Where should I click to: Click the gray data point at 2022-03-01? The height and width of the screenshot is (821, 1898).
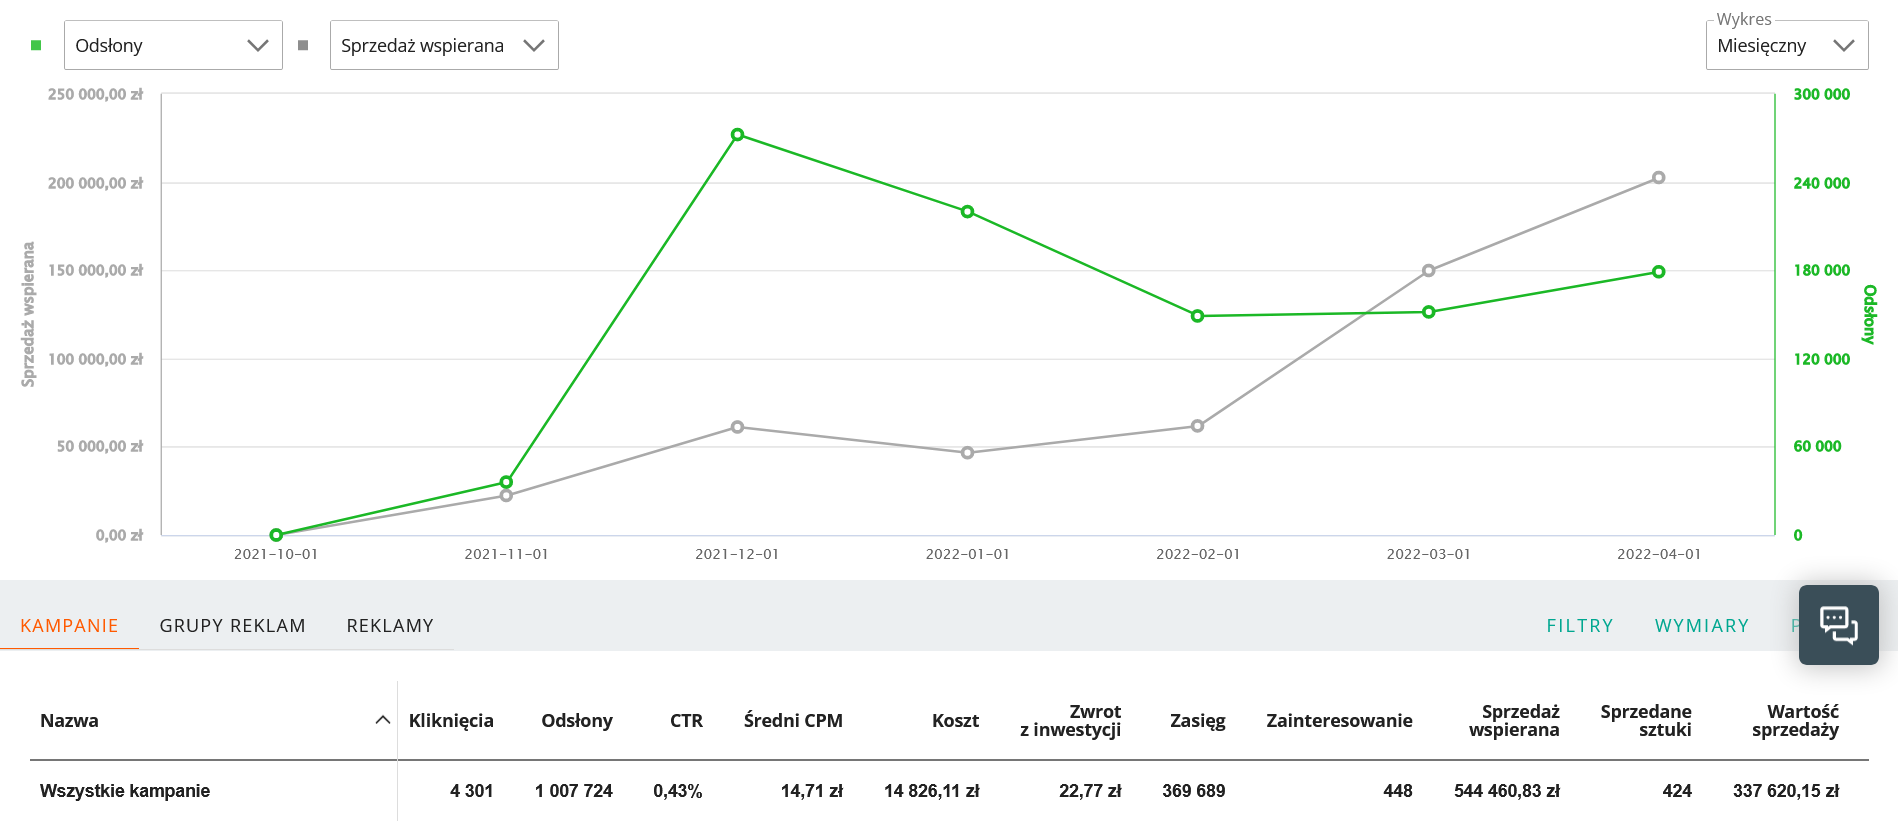(1428, 271)
